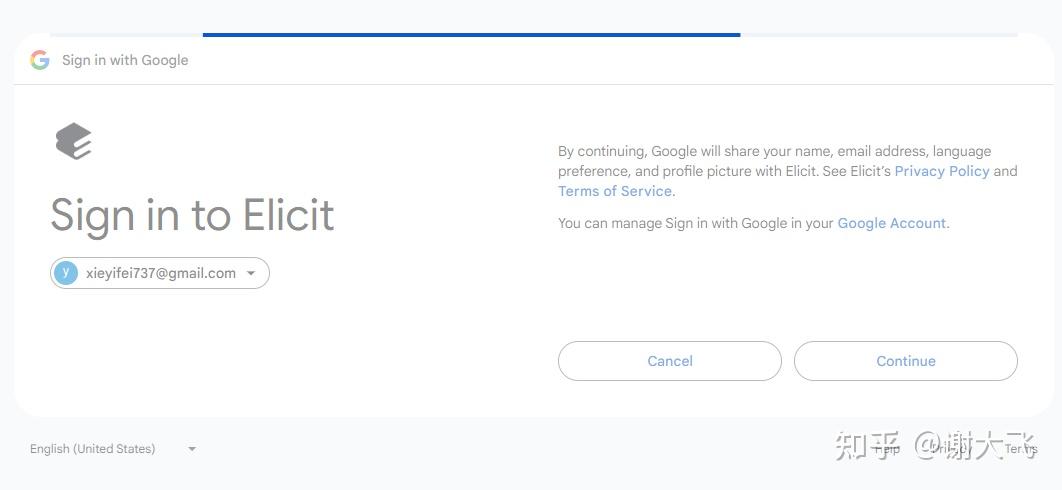Viewport: 1062px width, 490px height.
Task: Open Elicit's Terms of Service link
Action: [615, 191]
